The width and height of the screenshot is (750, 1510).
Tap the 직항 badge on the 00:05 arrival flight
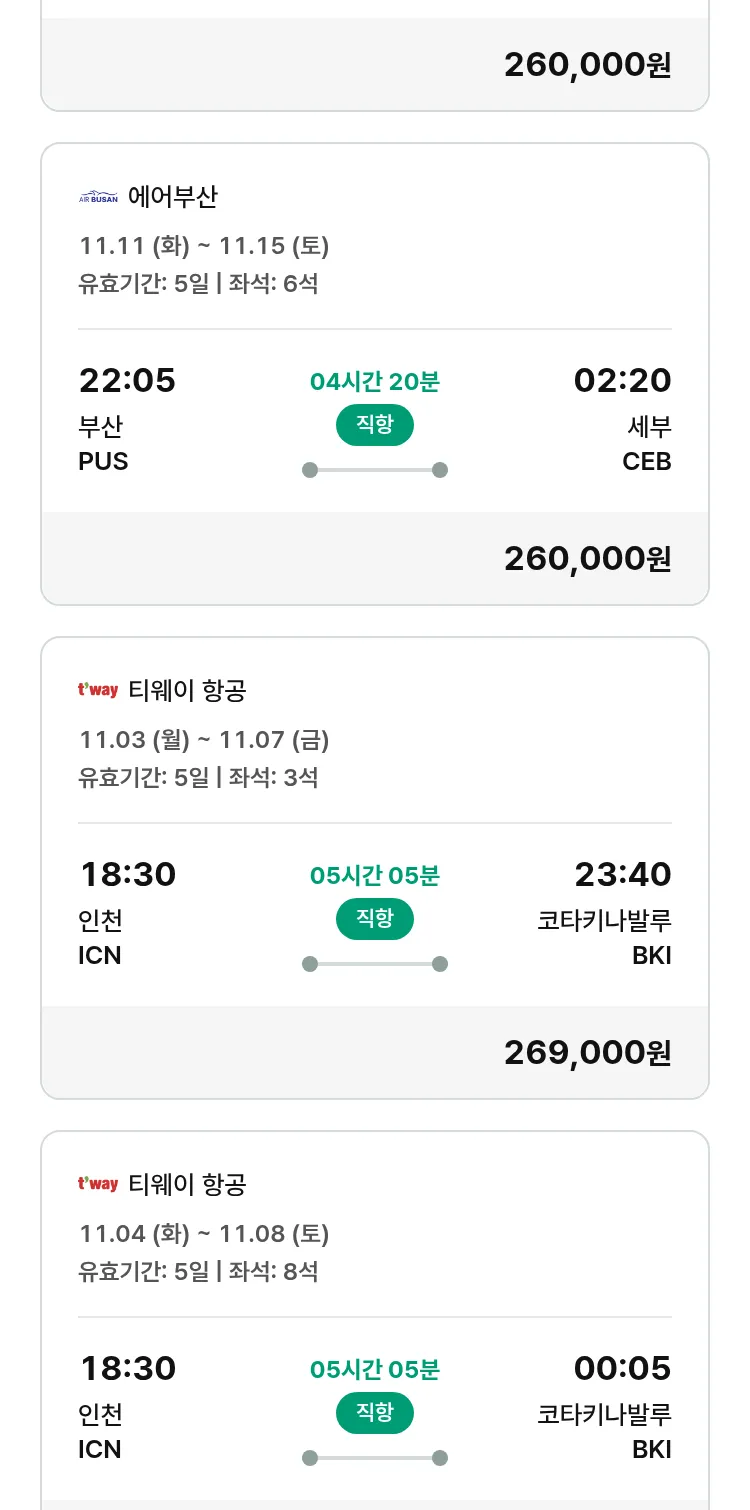click(x=374, y=1413)
